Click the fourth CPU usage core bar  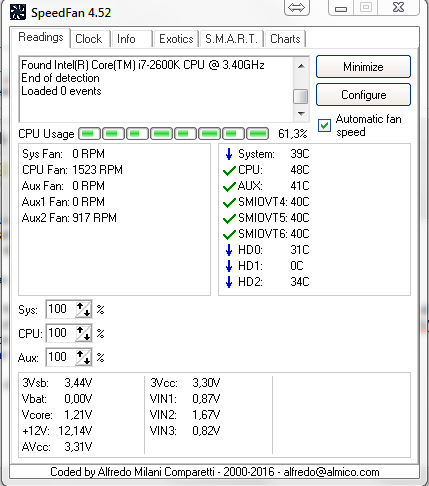(162, 134)
